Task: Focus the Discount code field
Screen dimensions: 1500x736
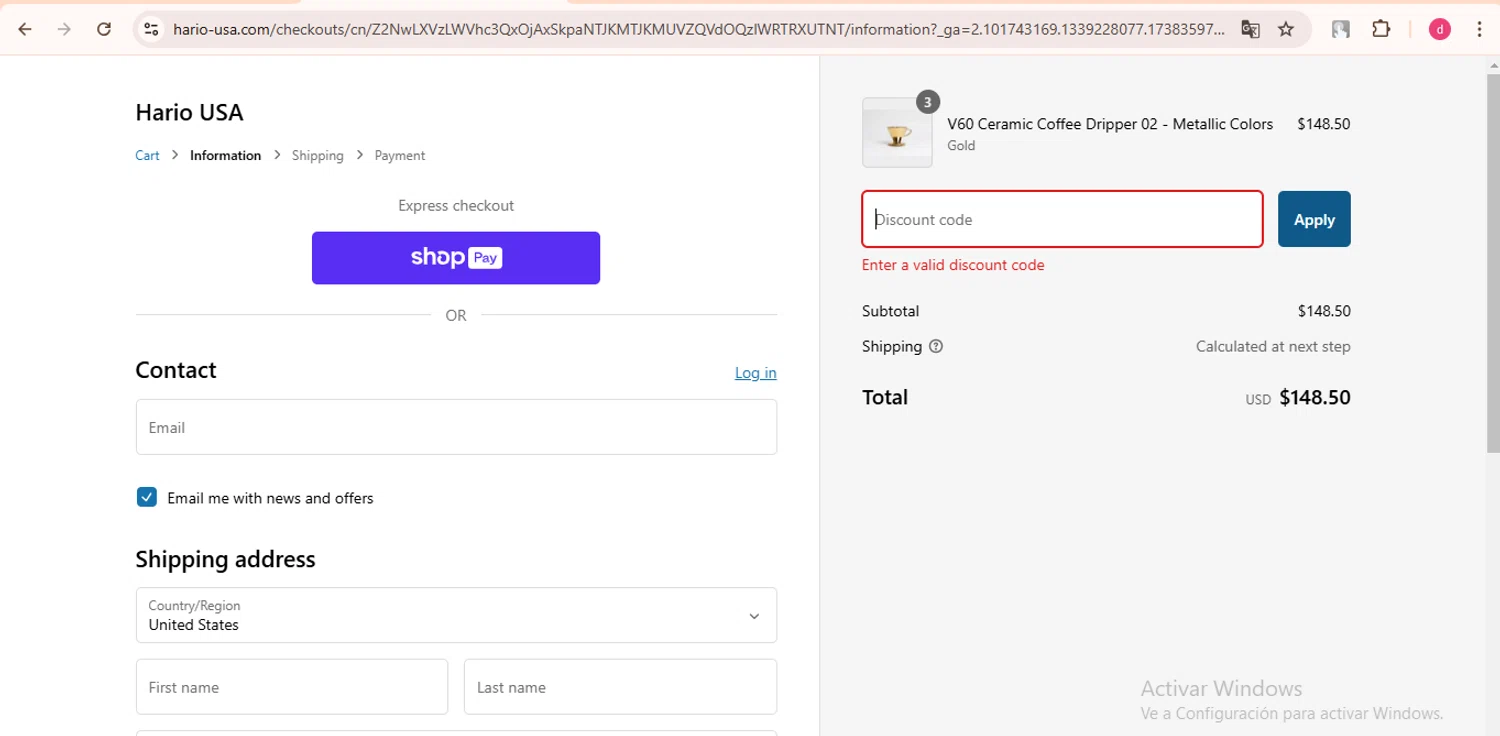Action: [1062, 219]
